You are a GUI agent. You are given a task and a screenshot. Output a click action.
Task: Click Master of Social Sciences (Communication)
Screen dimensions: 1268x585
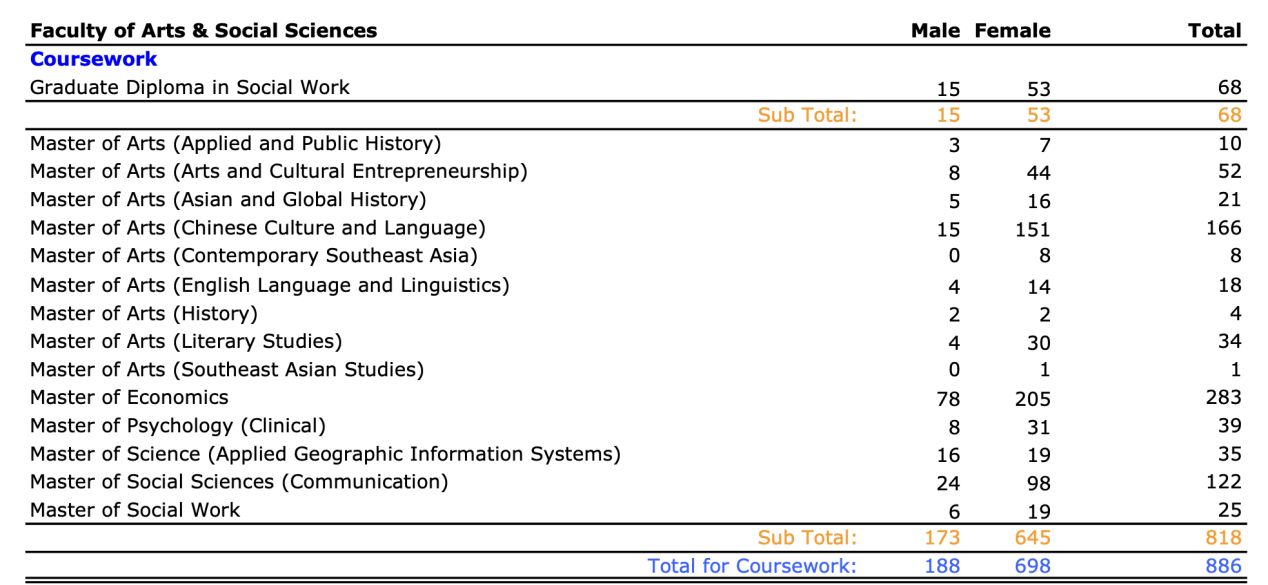(x=239, y=482)
